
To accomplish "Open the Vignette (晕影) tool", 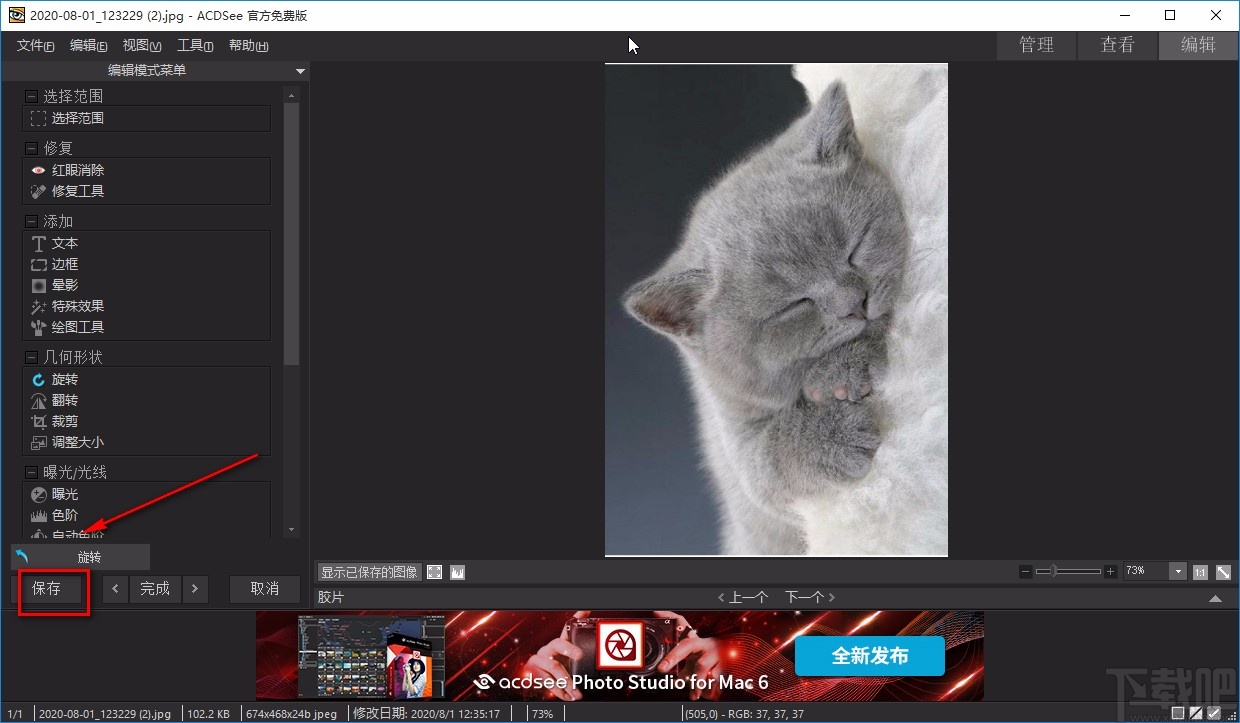I will [x=64, y=285].
